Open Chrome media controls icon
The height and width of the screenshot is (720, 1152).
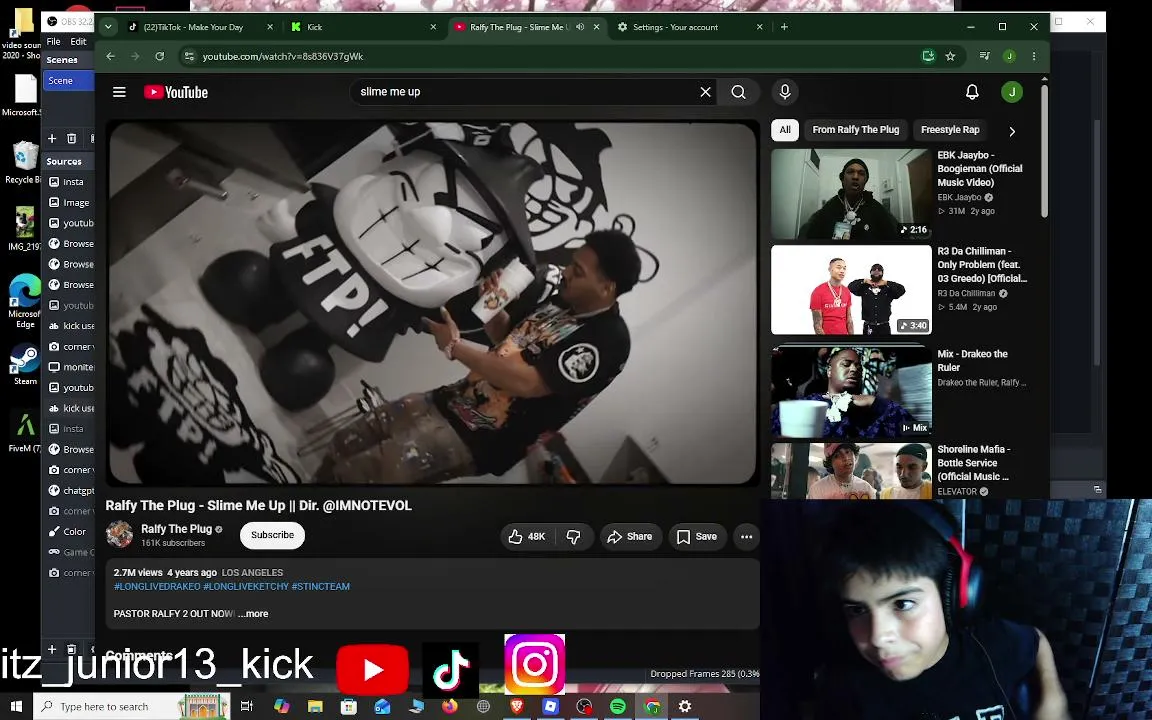click(x=984, y=56)
